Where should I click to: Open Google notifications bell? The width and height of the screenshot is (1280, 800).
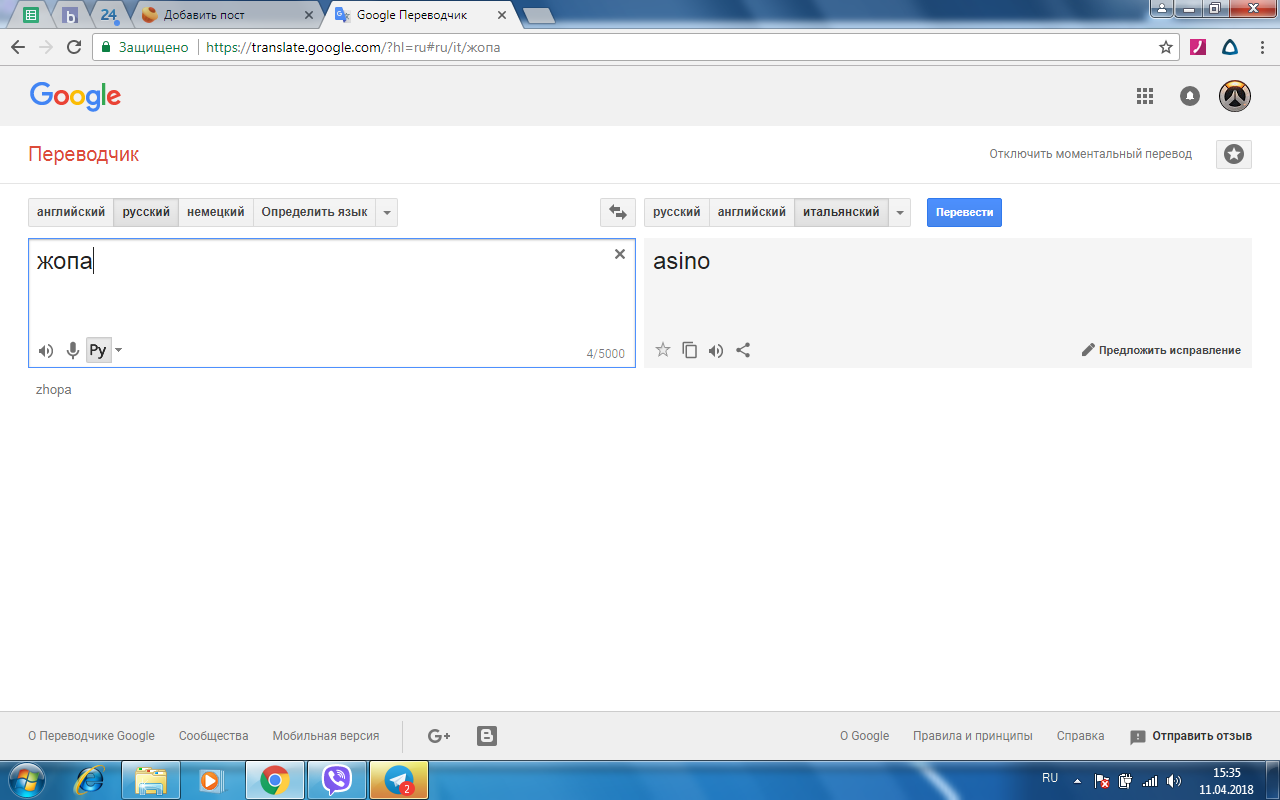[1190, 96]
